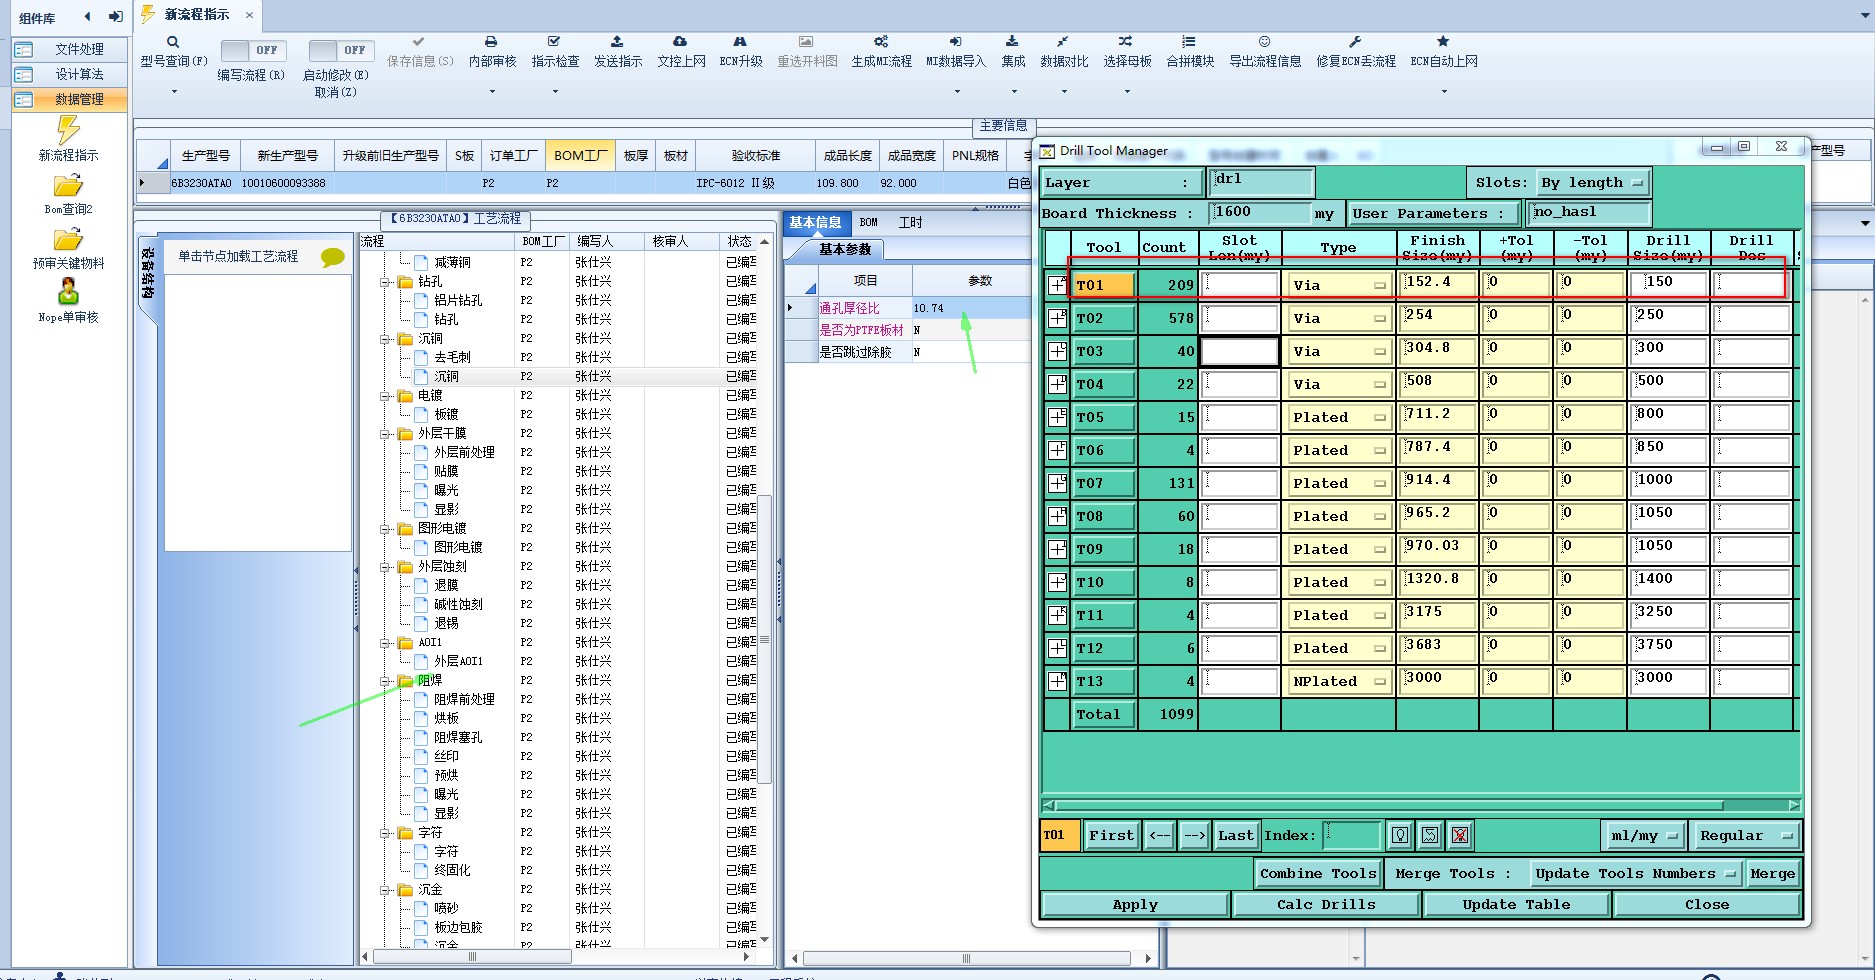
Task: Click the Index input field
Action: click(1352, 835)
